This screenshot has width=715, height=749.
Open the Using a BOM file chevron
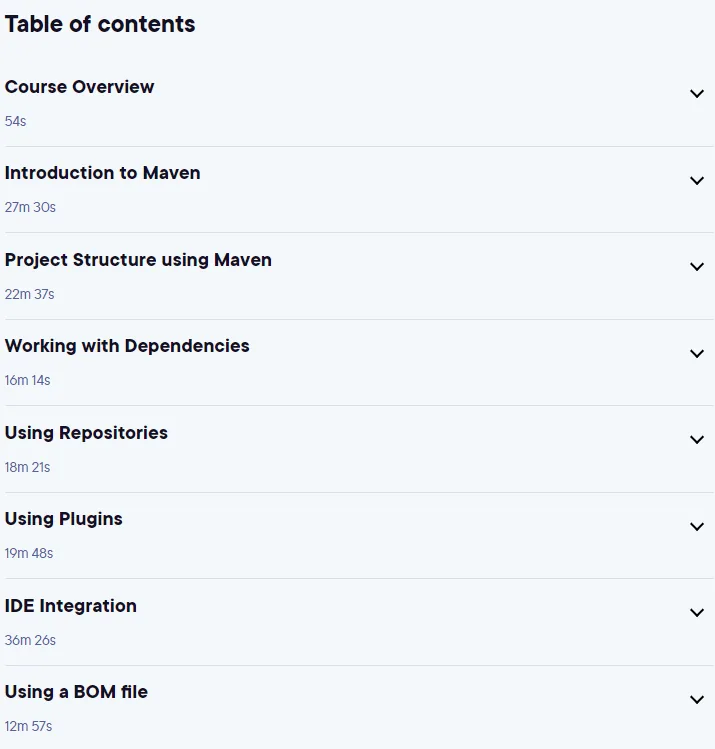pos(697,699)
